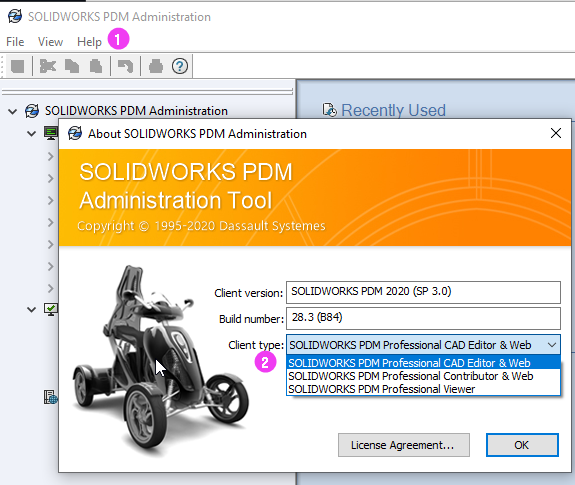Choose Professional CAD Editor & Web option
575x485 pixels.
coord(423,363)
